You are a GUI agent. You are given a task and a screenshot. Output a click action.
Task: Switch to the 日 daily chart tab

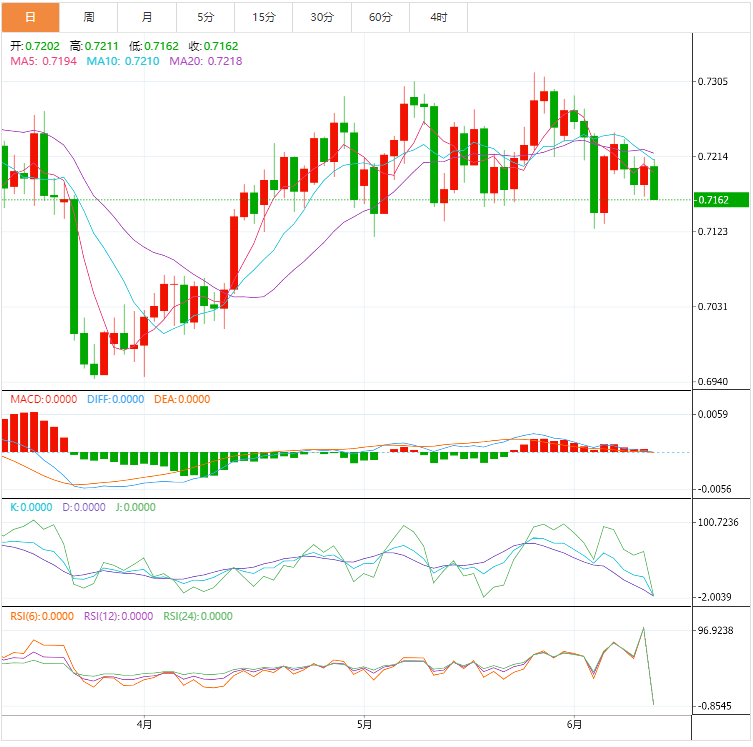[x=30, y=17]
